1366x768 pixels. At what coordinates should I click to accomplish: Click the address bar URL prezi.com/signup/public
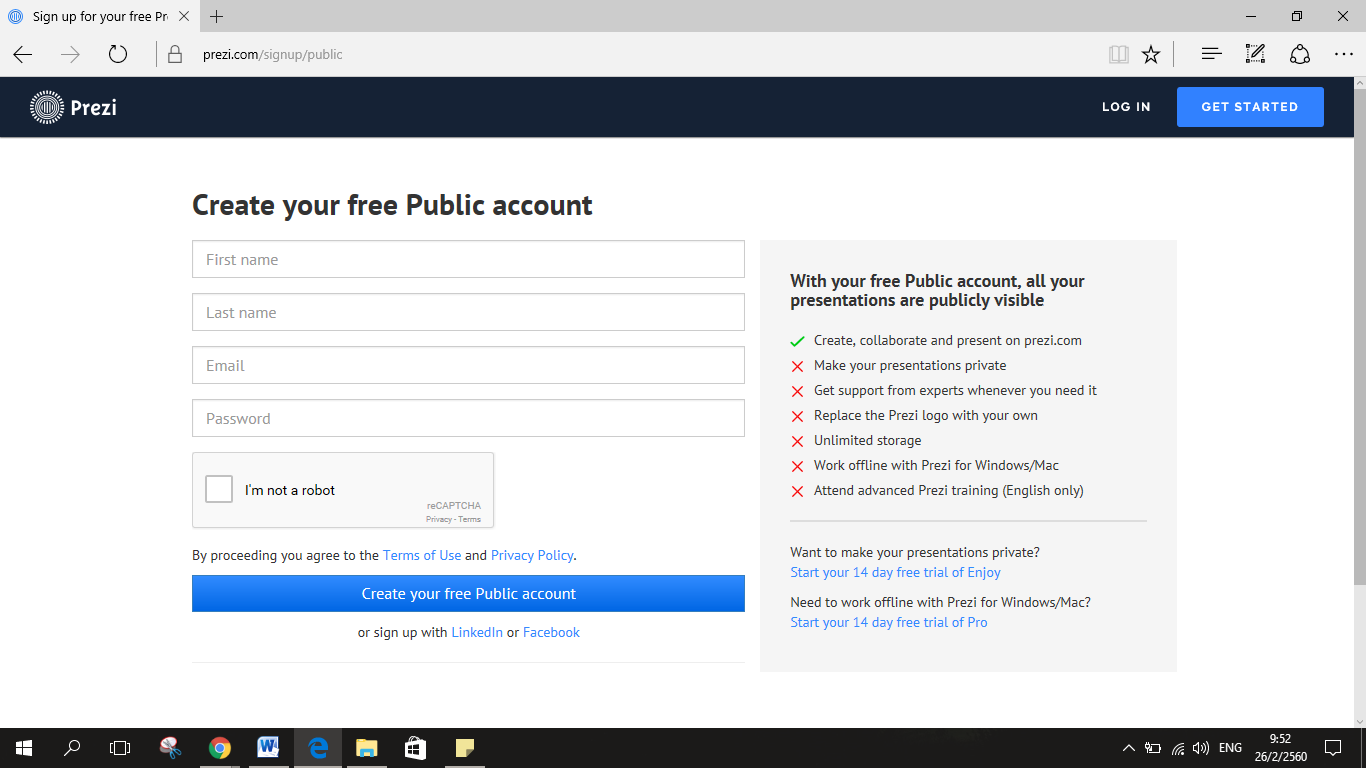[272, 54]
